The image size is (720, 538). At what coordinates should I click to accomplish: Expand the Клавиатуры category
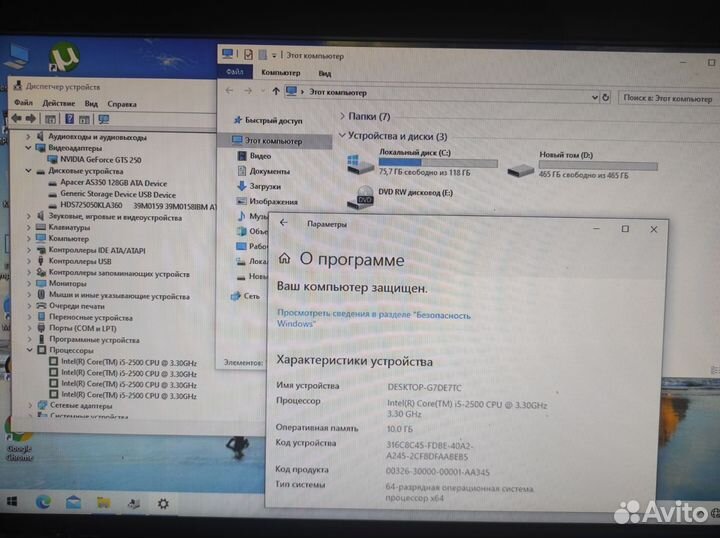tap(29, 227)
